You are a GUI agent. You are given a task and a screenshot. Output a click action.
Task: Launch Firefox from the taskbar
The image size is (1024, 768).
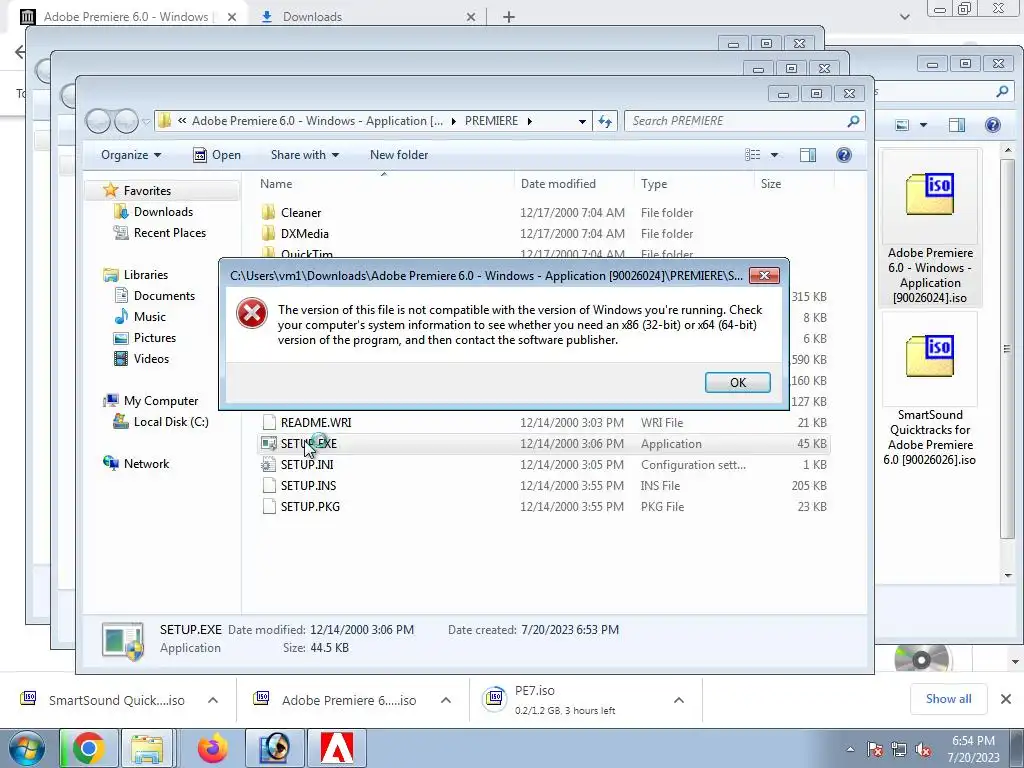click(x=213, y=748)
